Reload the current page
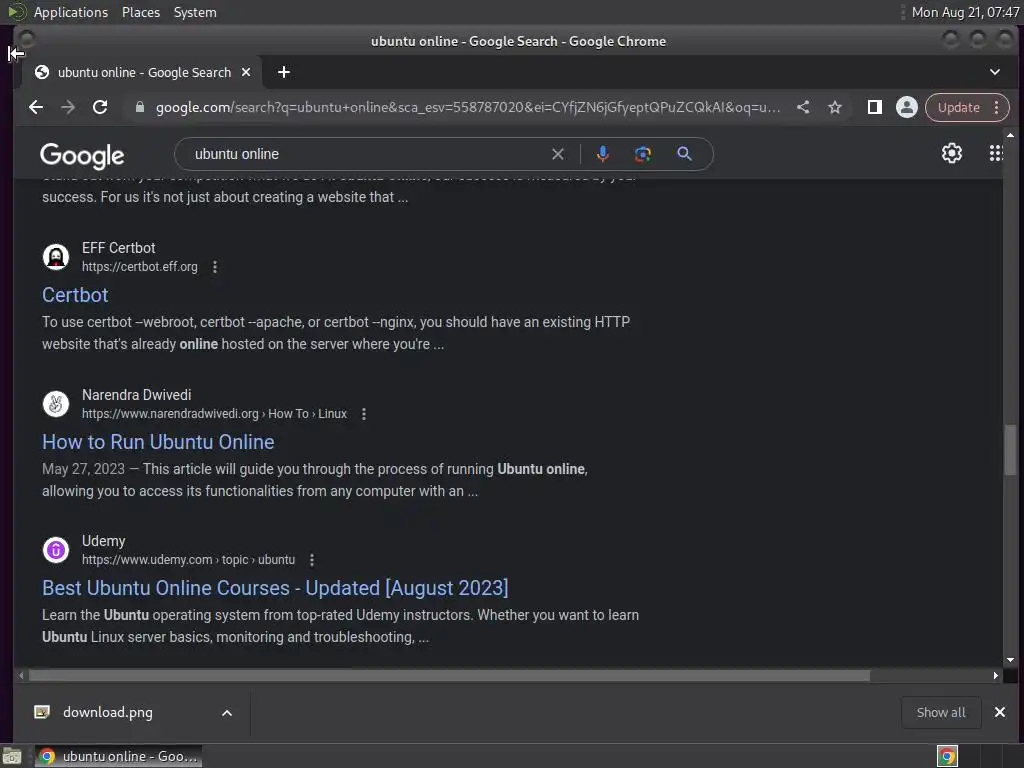1024x768 pixels. (100, 107)
